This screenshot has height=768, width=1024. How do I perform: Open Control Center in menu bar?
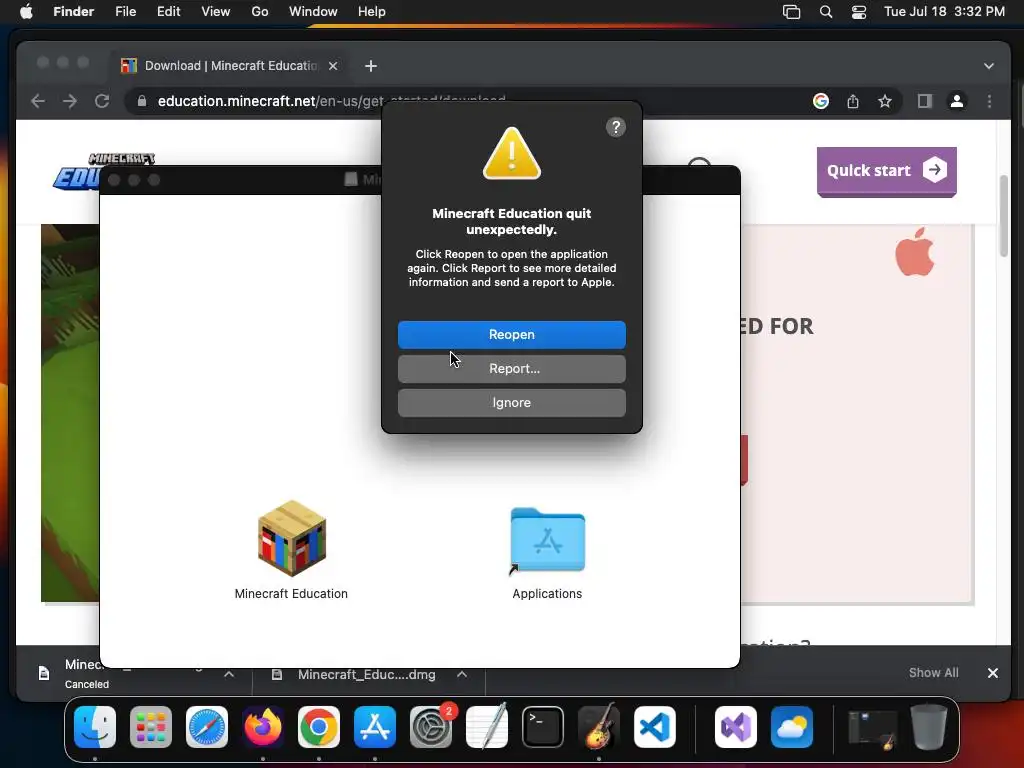(x=859, y=12)
